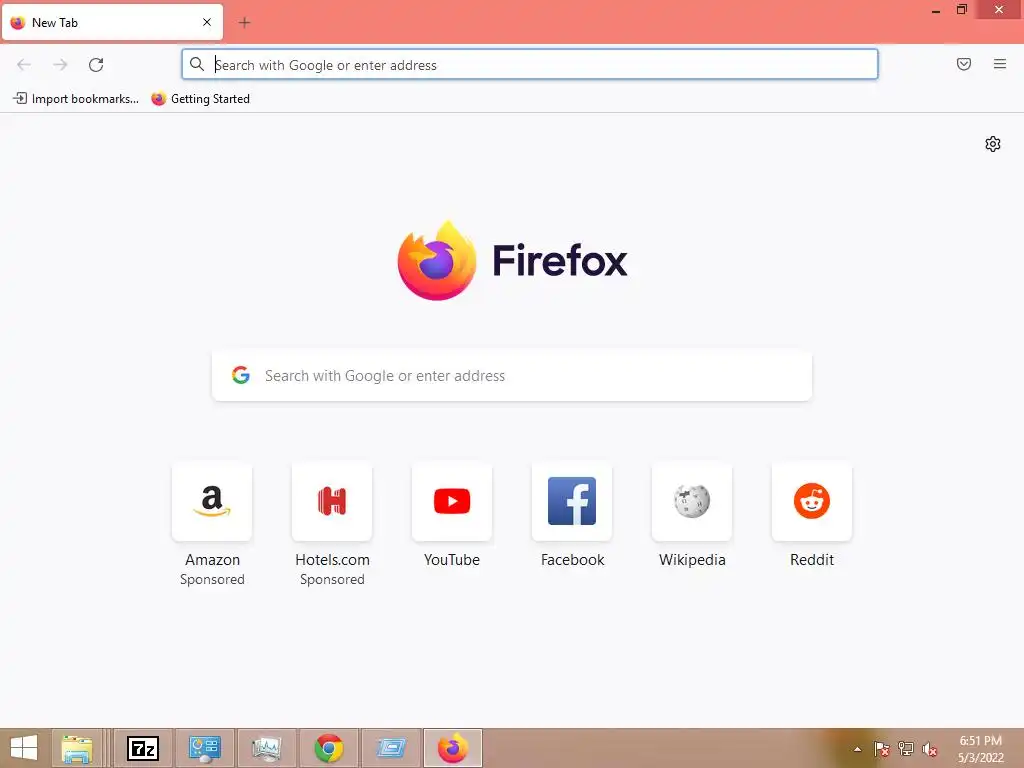Image resolution: width=1024 pixels, height=768 pixels.
Task: Click Firefox icon in the taskbar
Action: click(x=453, y=748)
